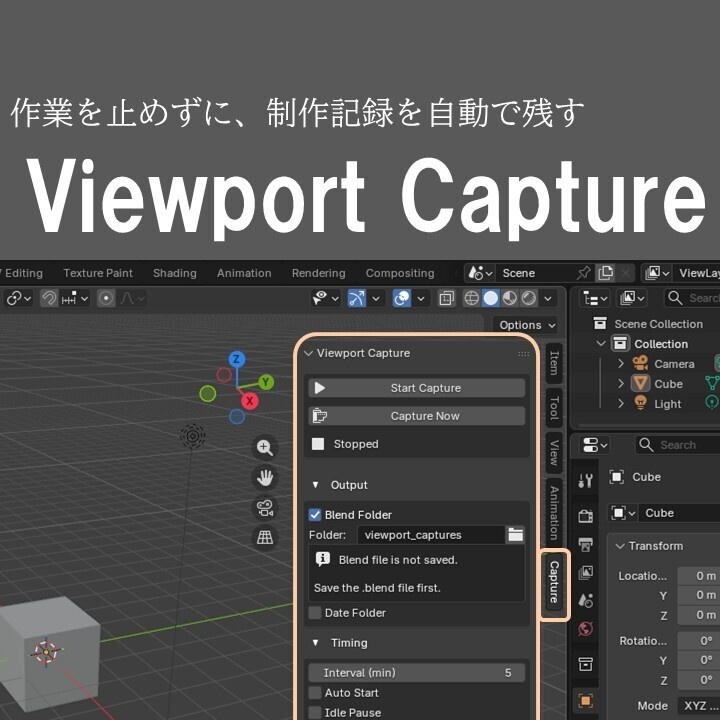Image resolution: width=720 pixels, height=720 pixels.
Task: Collapse the Collection tree node
Action: click(x=601, y=343)
